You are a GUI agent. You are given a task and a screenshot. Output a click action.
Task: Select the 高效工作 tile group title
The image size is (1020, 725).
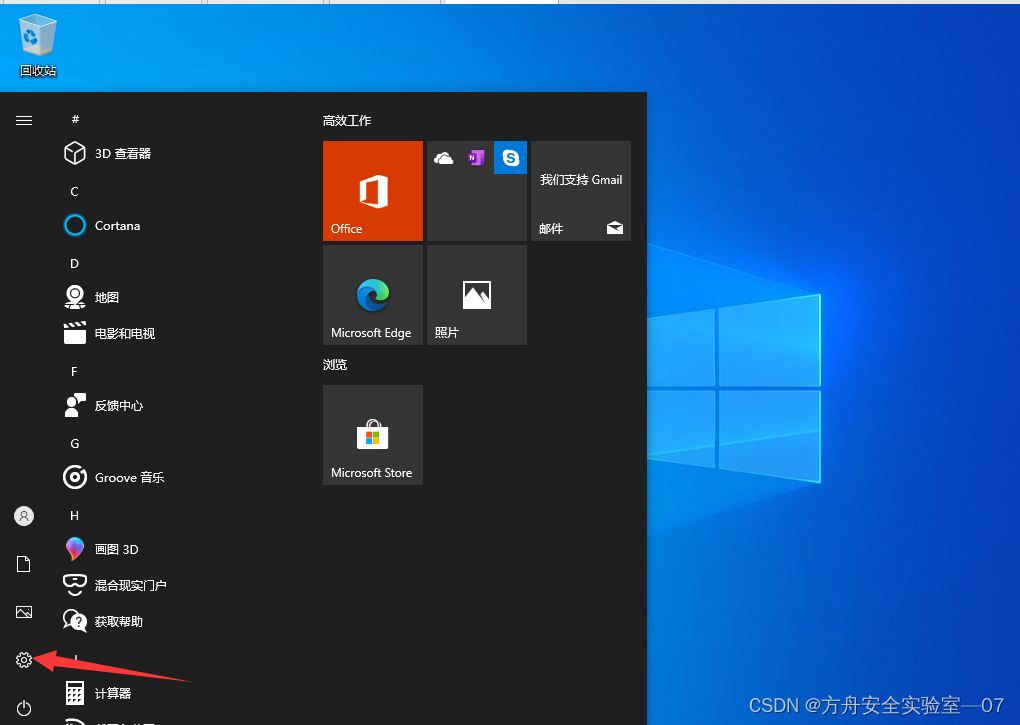click(x=347, y=120)
